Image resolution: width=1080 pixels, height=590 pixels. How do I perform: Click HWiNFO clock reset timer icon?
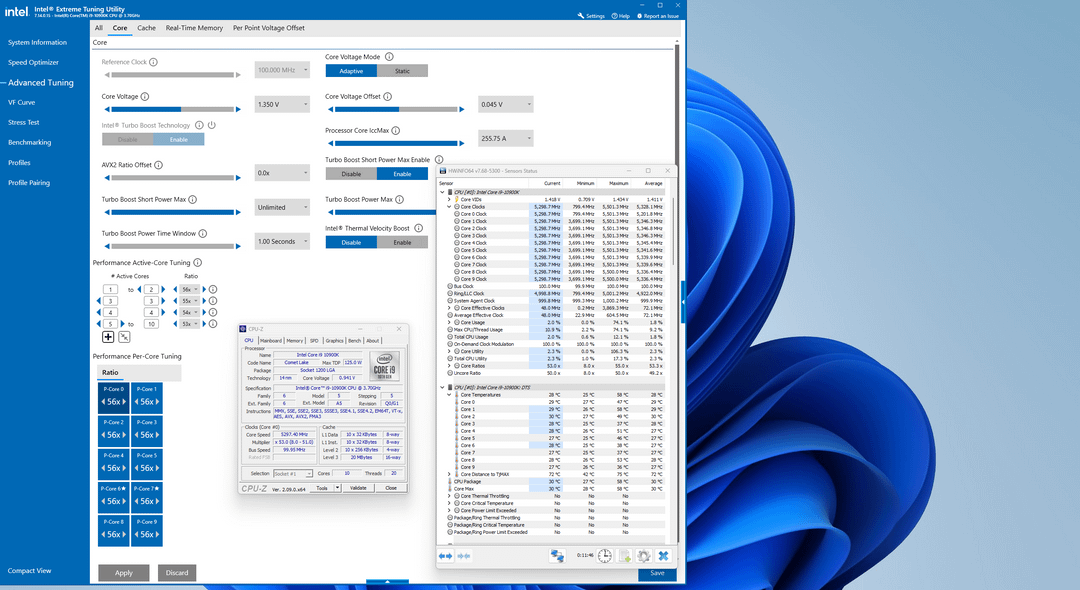(605, 556)
